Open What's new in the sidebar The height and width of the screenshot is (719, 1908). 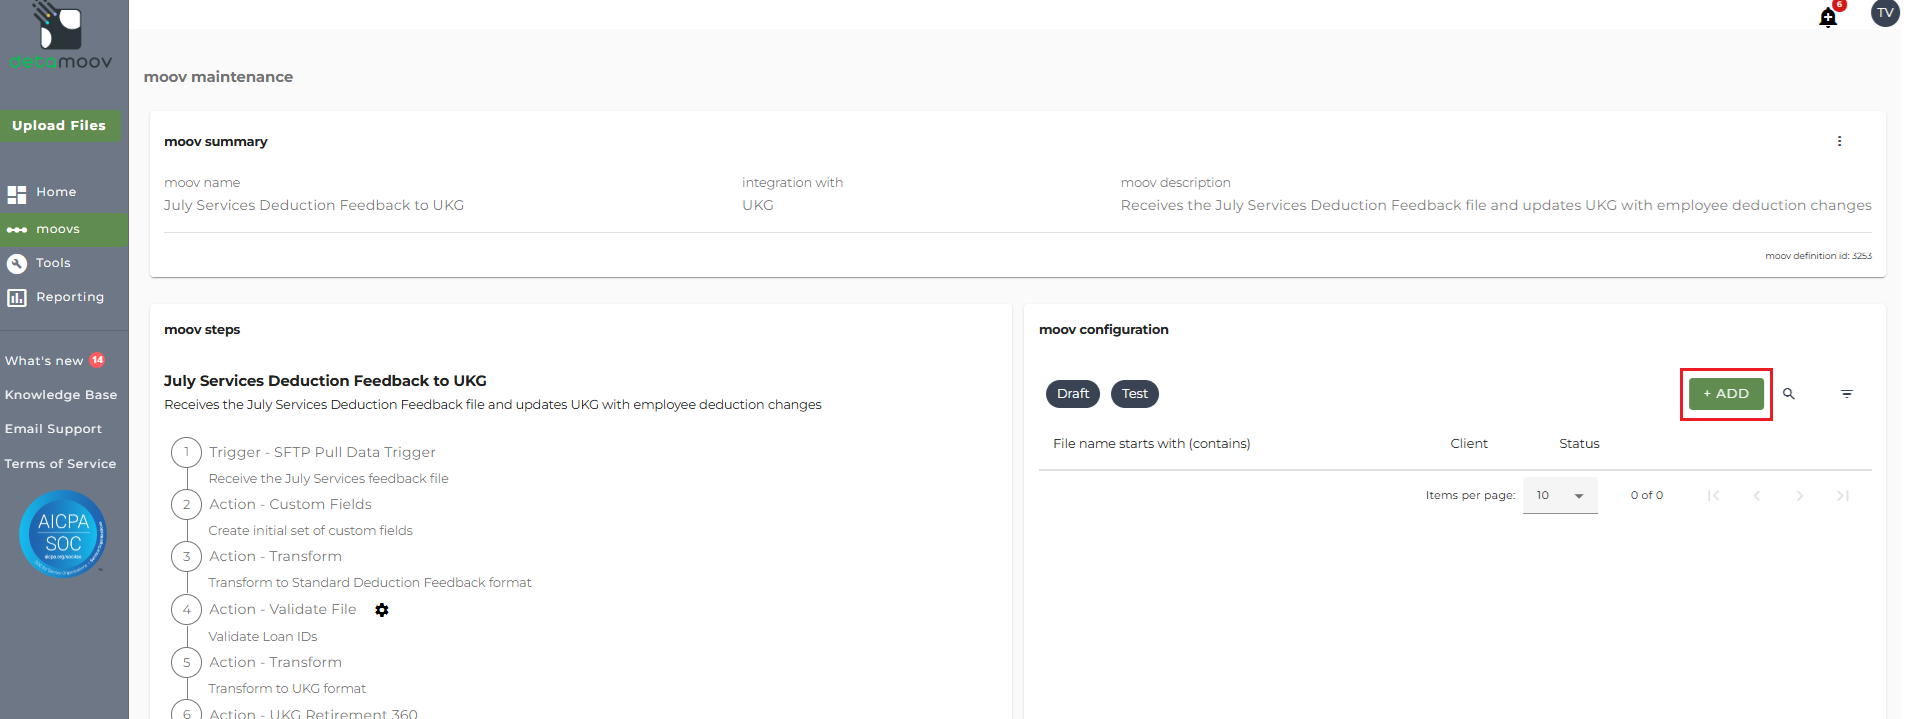(44, 361)
